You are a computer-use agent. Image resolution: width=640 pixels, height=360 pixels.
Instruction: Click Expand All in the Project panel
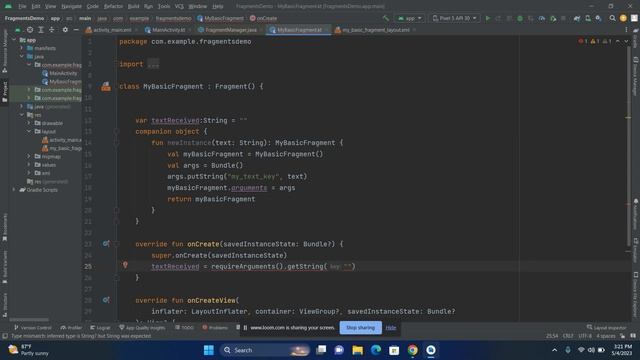point(41,30)
